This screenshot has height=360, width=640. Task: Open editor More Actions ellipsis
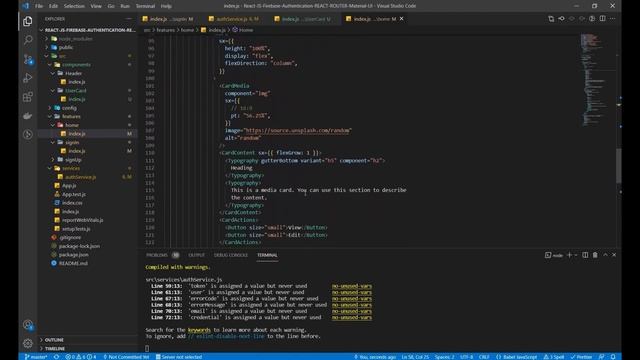coord(613,19)
